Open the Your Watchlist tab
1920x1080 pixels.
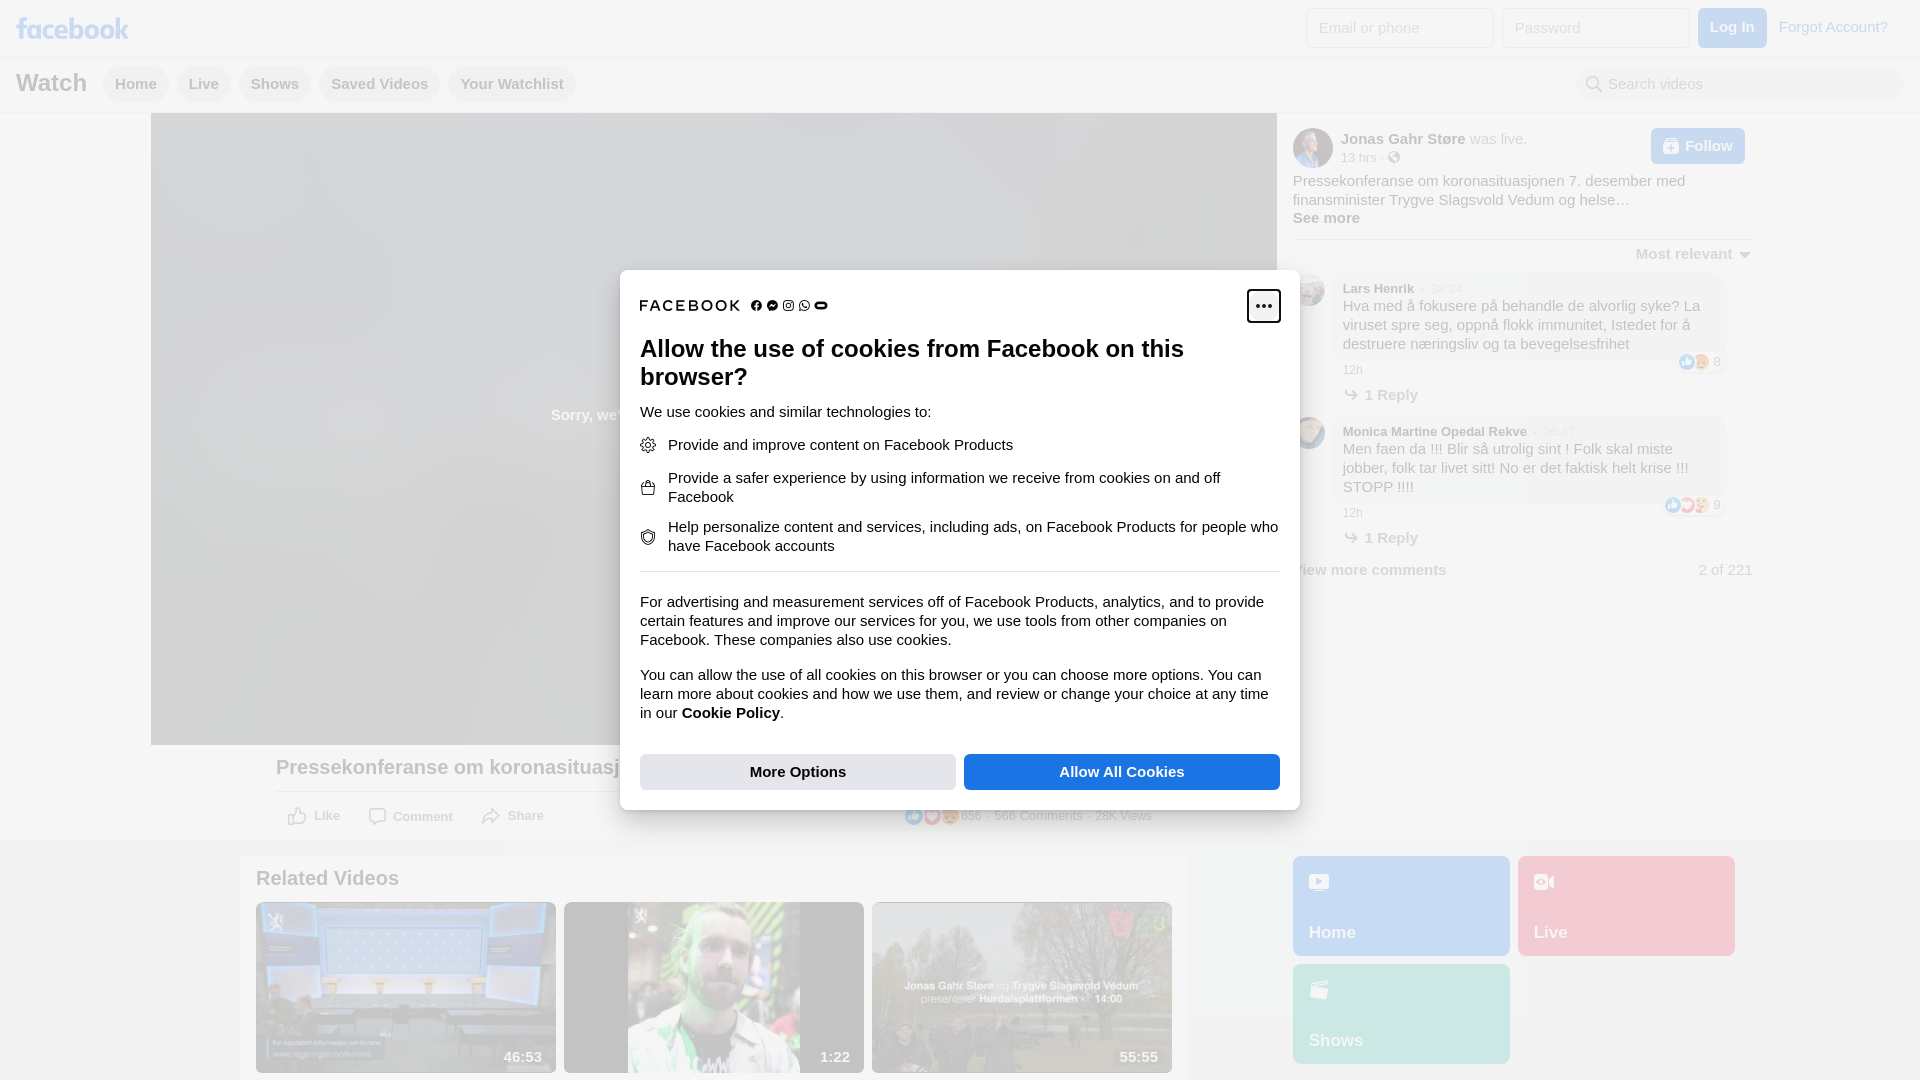click(512, 84)
